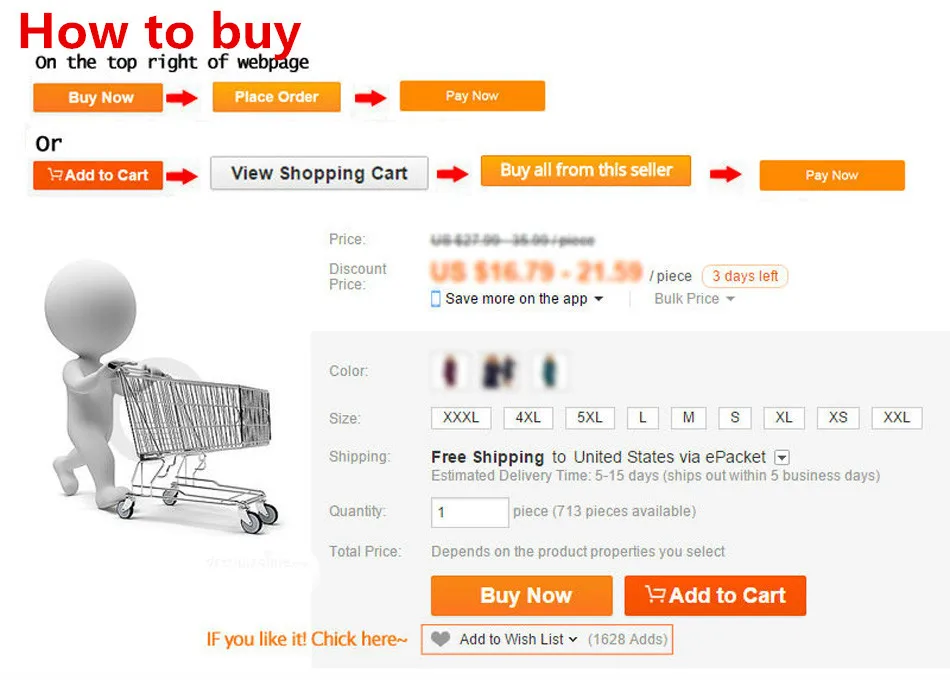Click the large Add to Cart button
This screenshot has height=680, width=950.
click(716, 595)
